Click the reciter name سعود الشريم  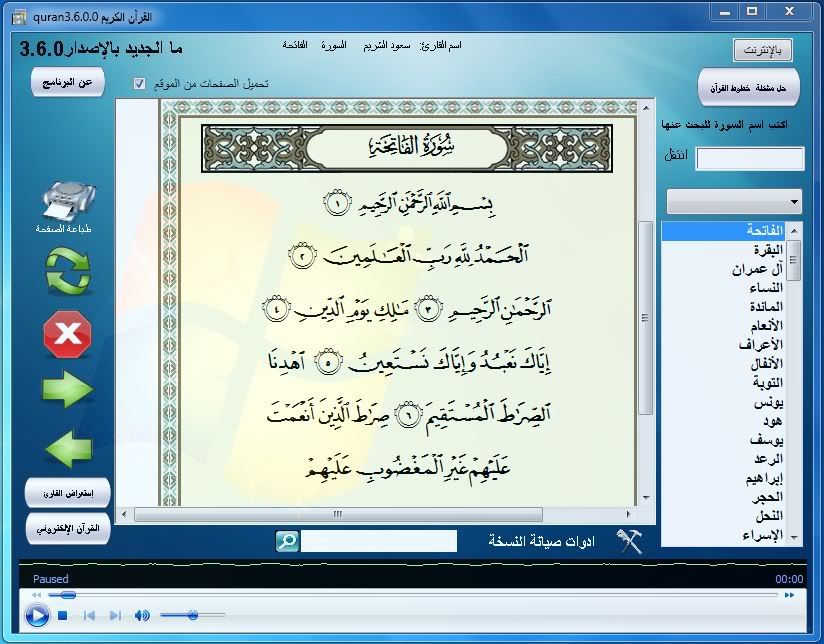pos(386,45)
